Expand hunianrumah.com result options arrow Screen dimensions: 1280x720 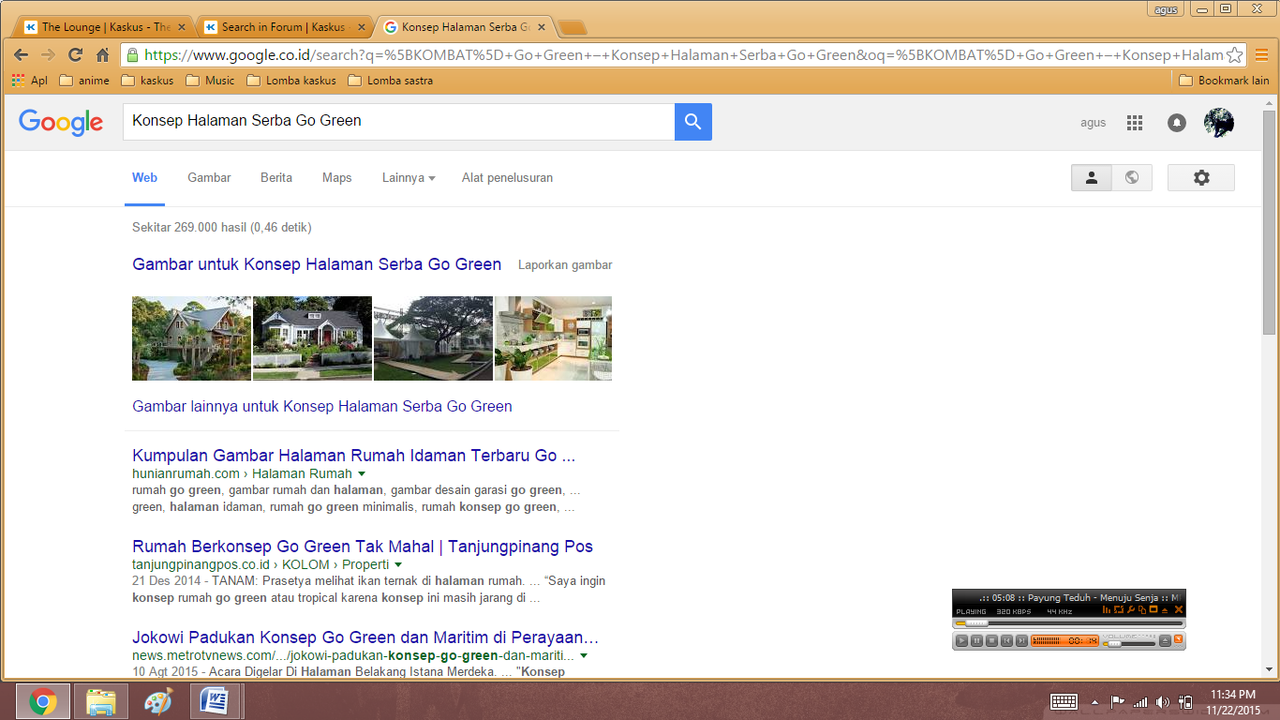[362, 474]
